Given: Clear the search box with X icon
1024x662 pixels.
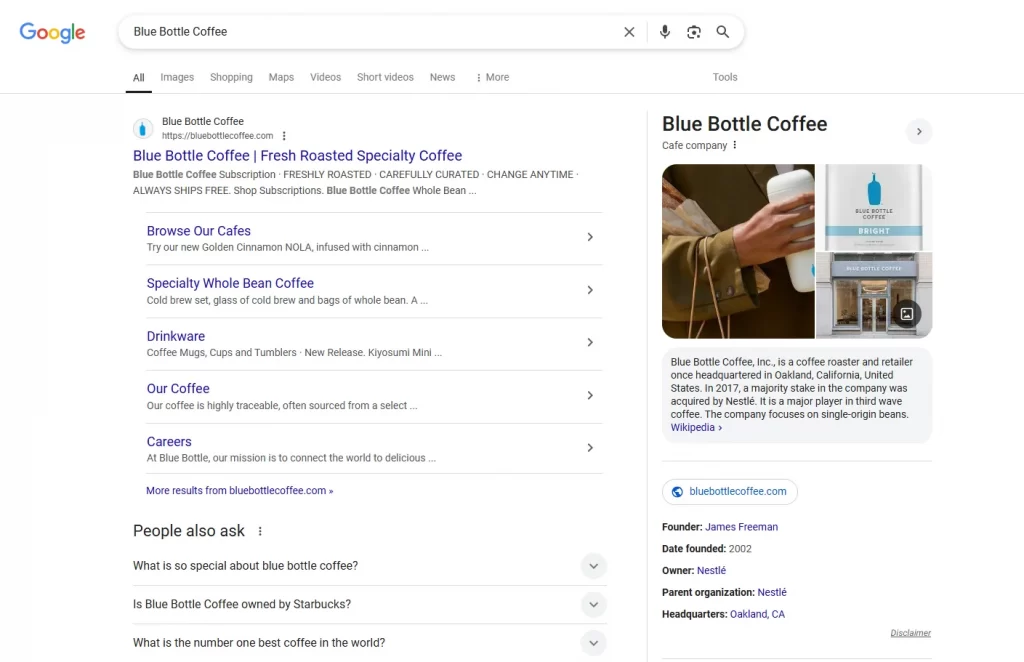Looking at the screenshot, I should pyautogui.click(x=629, y=32).
